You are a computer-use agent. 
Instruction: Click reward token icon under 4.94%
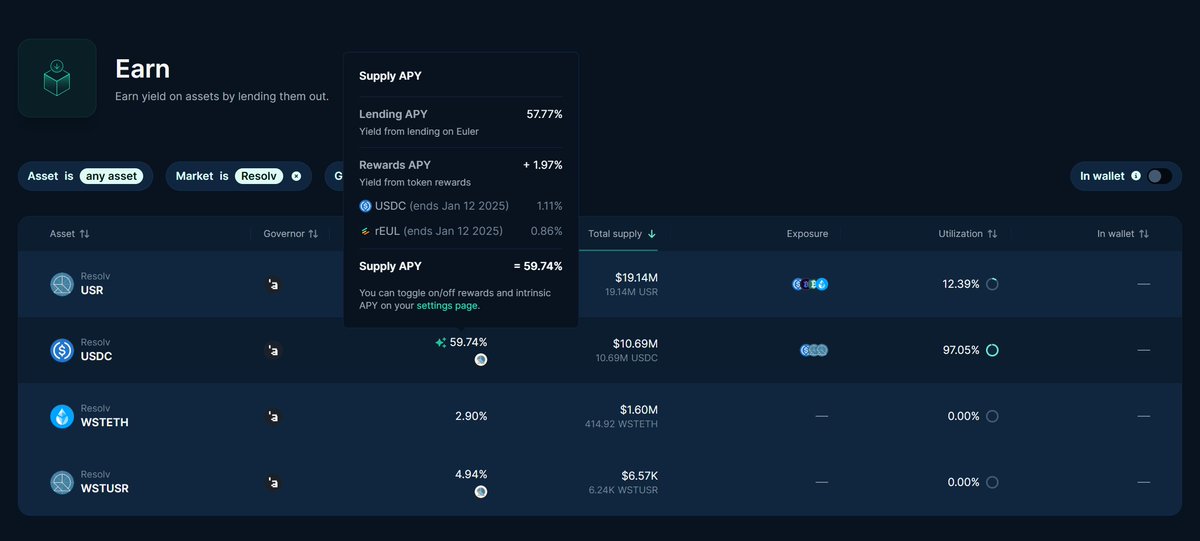pos(481,491)
